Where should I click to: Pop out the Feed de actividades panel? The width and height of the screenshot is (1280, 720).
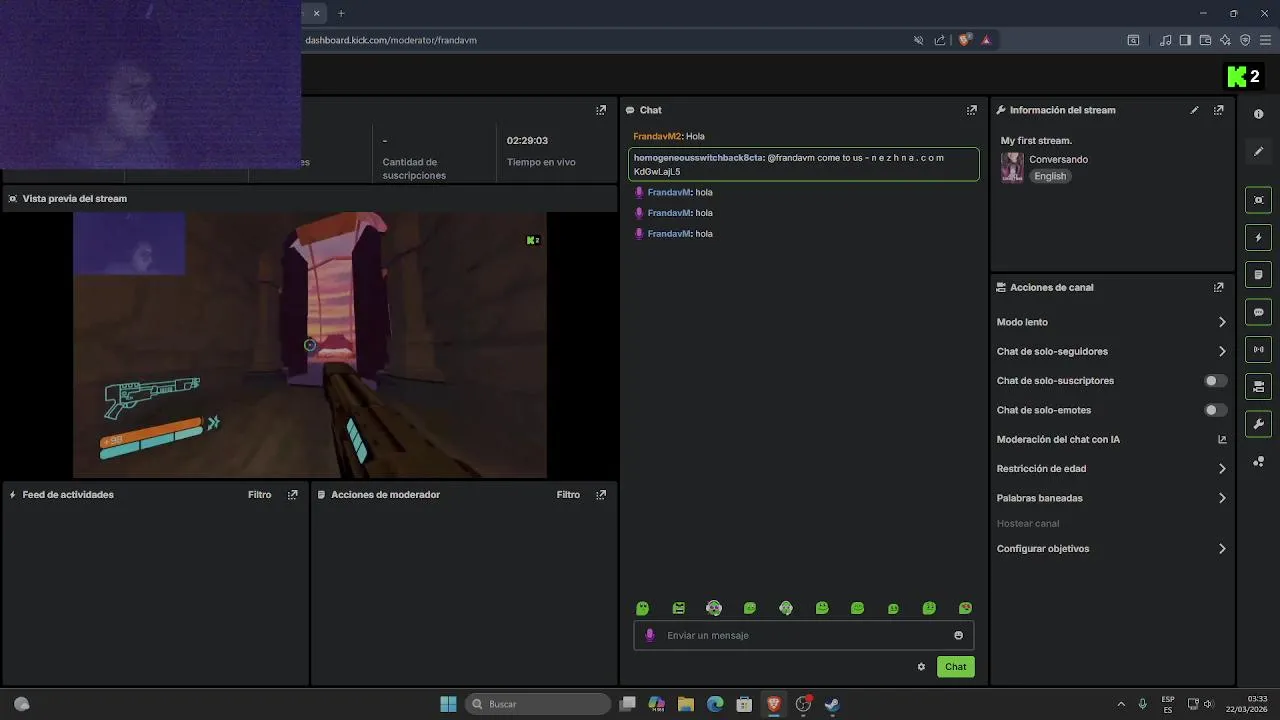tap(292, 494)
